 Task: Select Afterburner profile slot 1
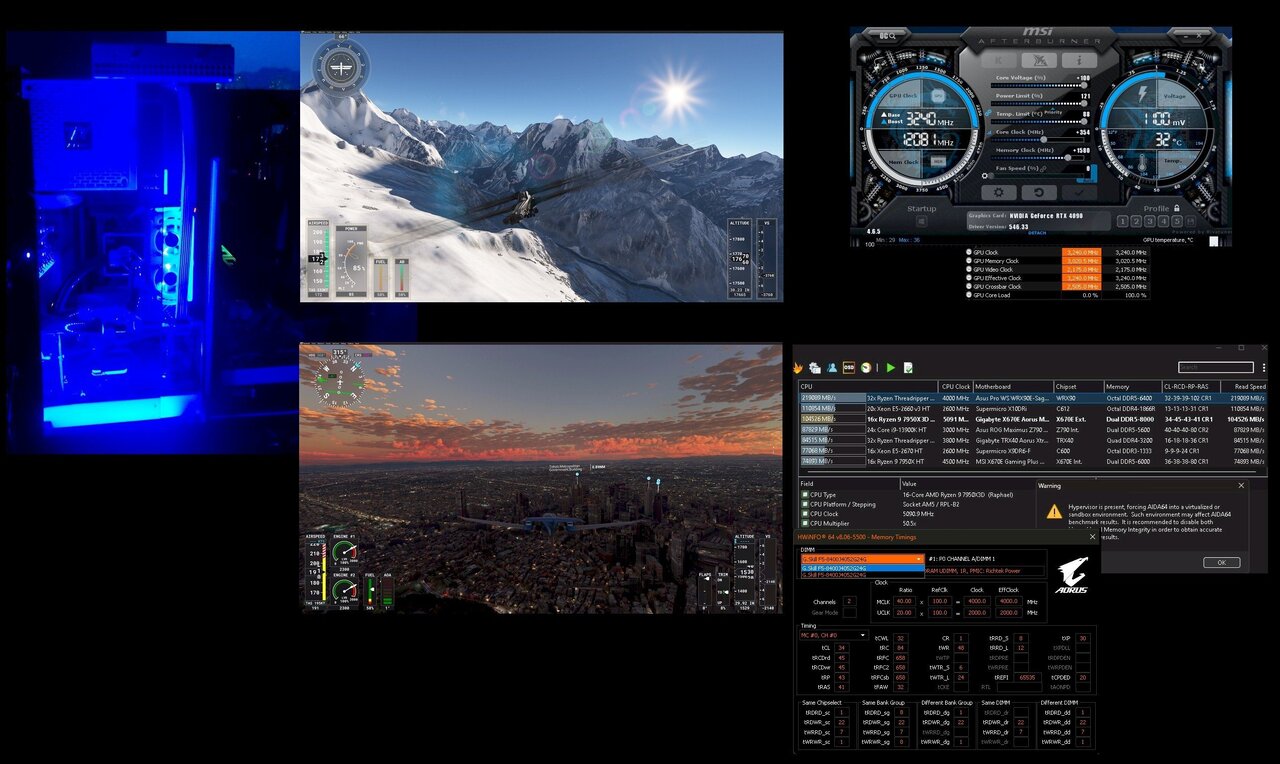tap(1123, 221)
